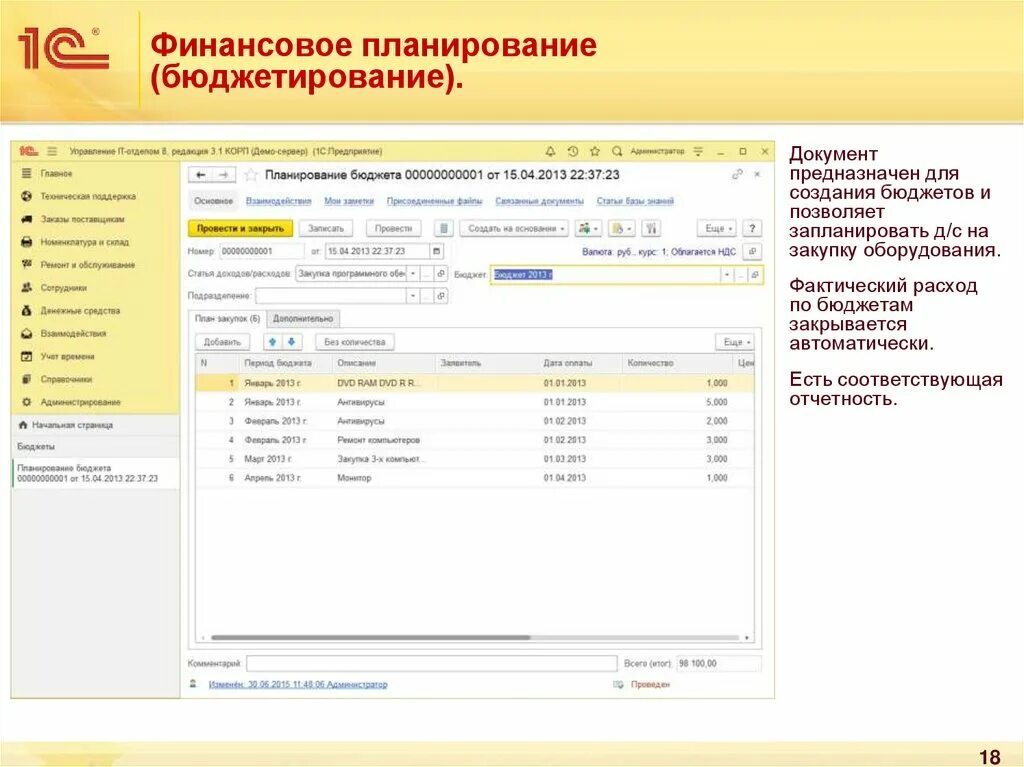
Task: Open Мои заметки link
Action: point(349,201)
